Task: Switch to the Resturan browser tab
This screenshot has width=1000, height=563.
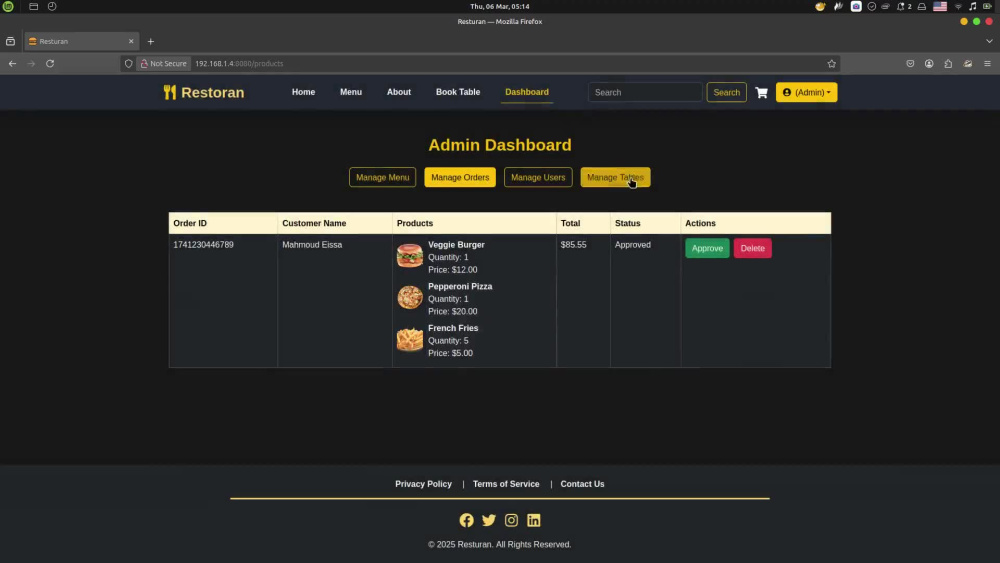Action: click(x=81, y=41)
